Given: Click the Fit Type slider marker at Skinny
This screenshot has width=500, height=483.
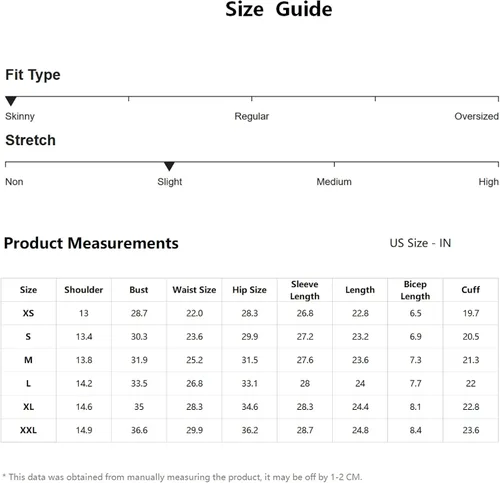Looking at the screenshot, I should point(11,101).
